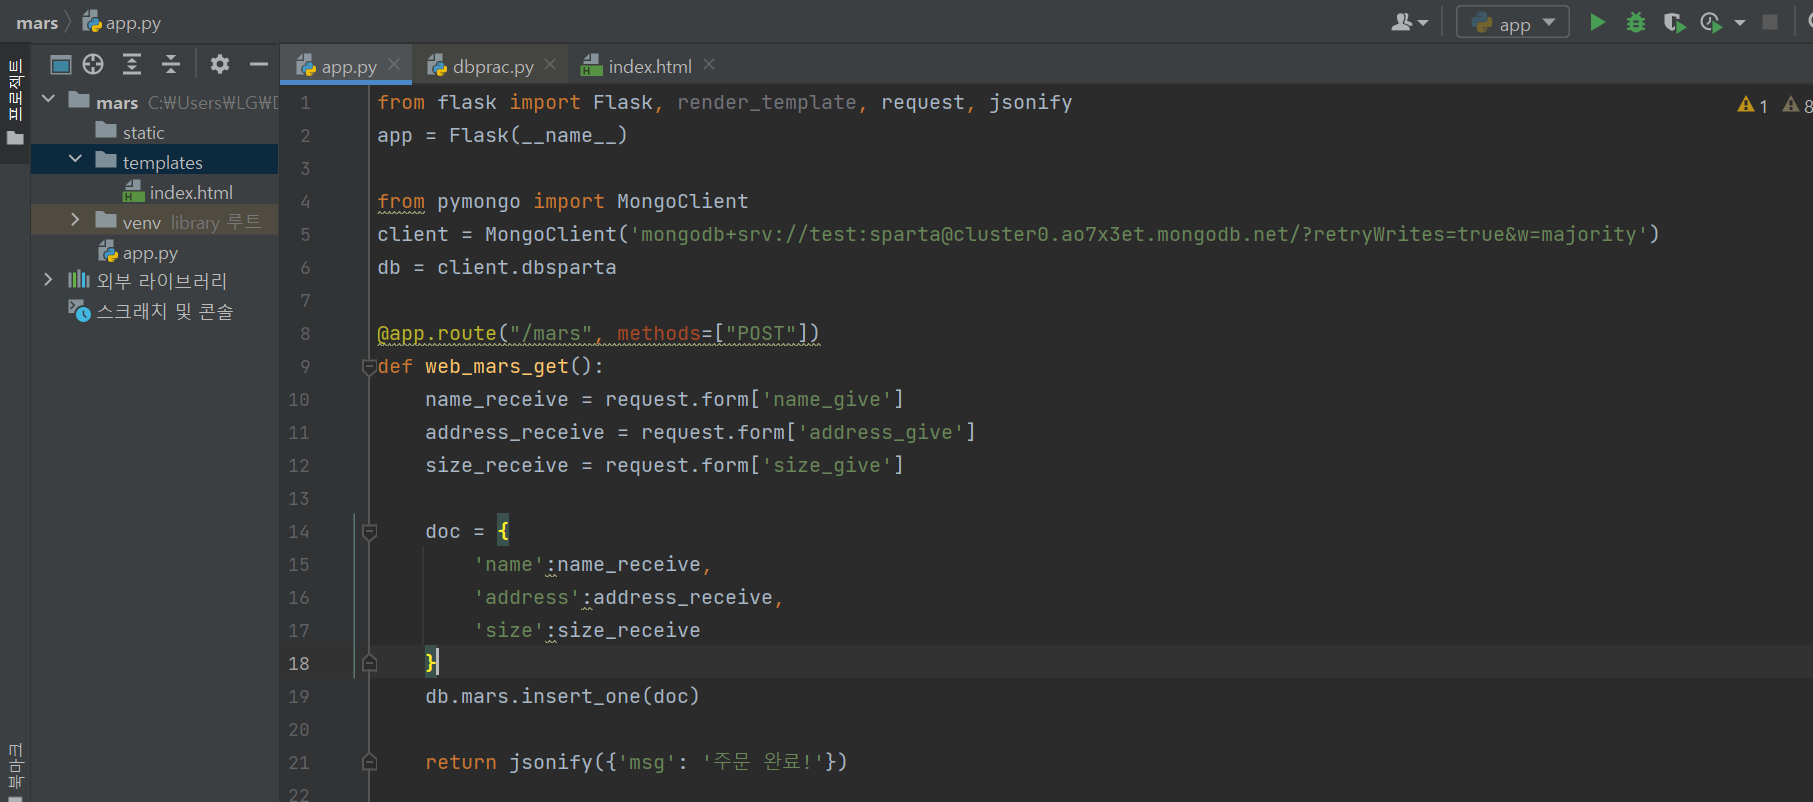Click the mongodb+srv connection string
This screenshot has width=1813, height=802.
pyautogui.click(x=1139, y=235)
